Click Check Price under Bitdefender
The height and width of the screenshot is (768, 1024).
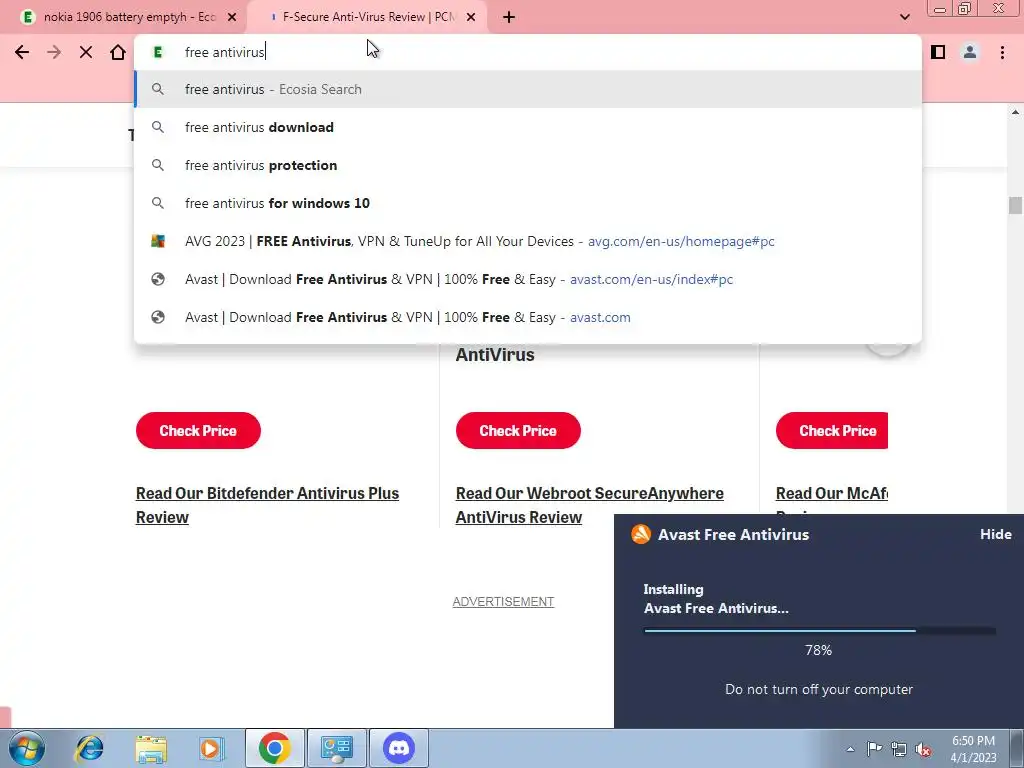198,430
